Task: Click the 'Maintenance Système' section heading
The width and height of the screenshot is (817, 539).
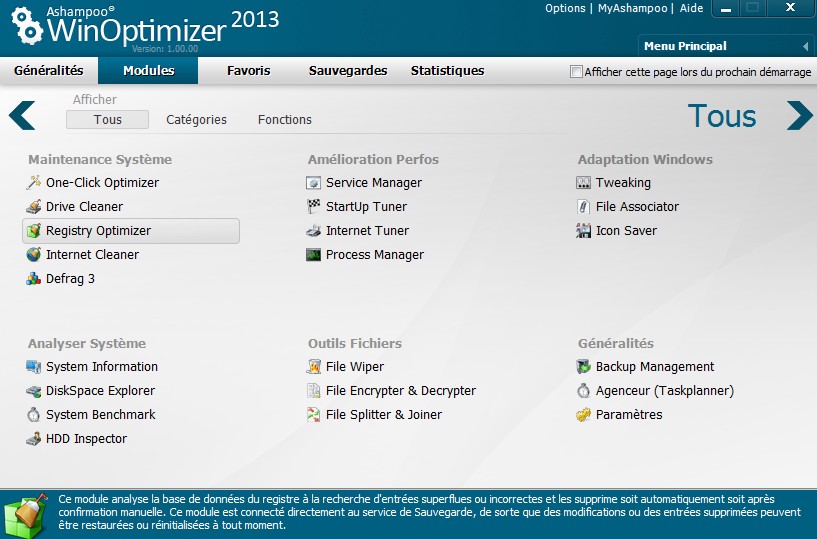Action: pyautogui.click(x=100, y=160)
